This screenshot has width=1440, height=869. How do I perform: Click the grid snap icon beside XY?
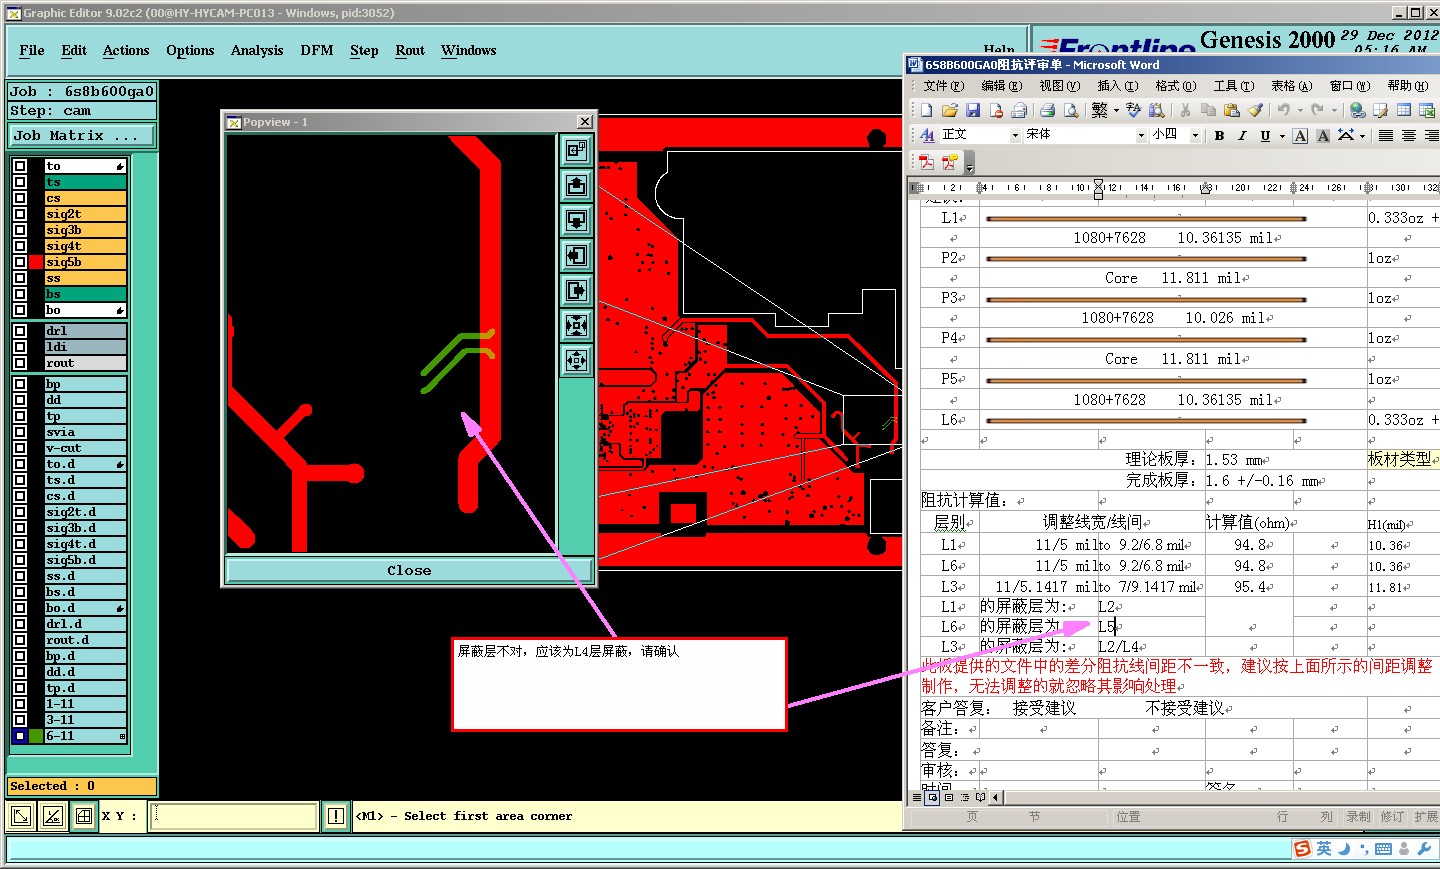[84, 816]
